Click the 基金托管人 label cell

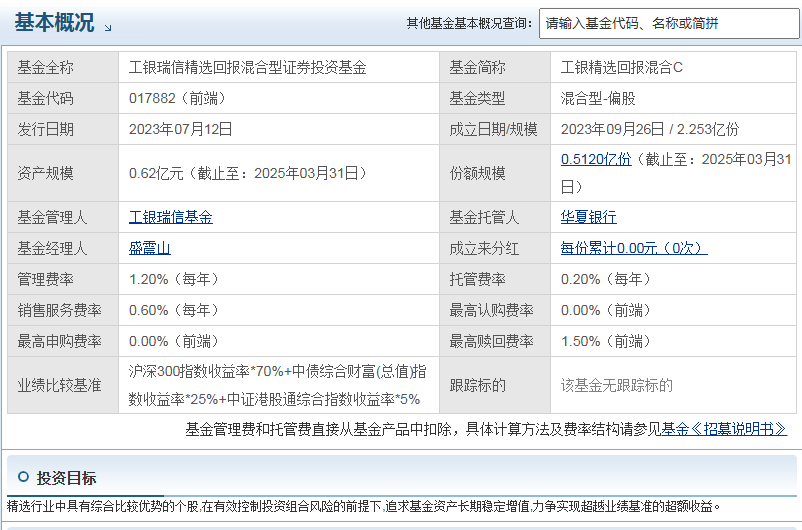click(495, 217)
